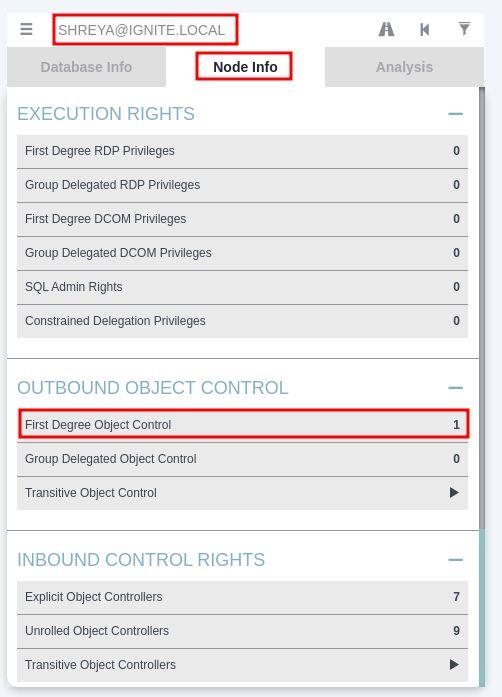Click the SHREYA@IGNITE.LOCAL search field

tap(145, 30)
